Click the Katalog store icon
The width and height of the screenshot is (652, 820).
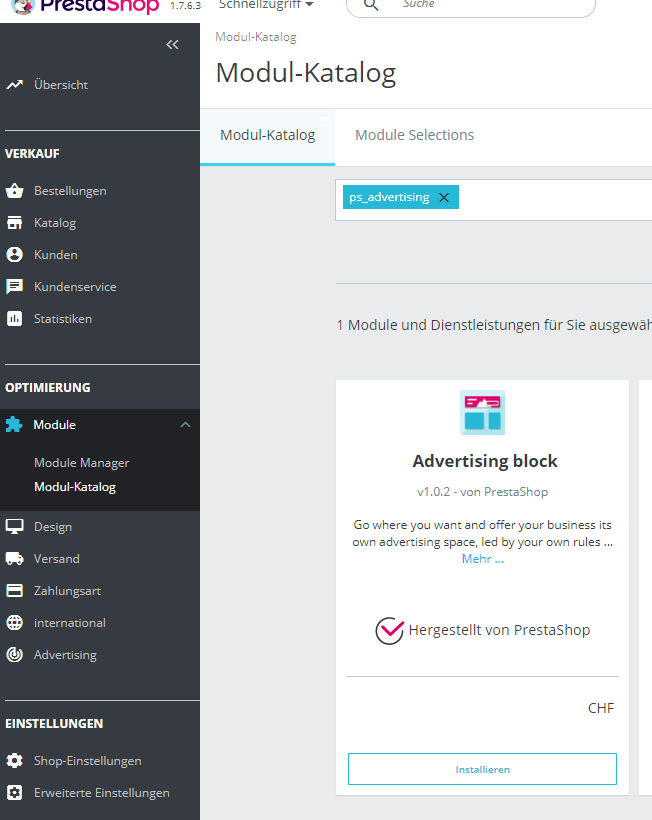[x=15, y=223]
